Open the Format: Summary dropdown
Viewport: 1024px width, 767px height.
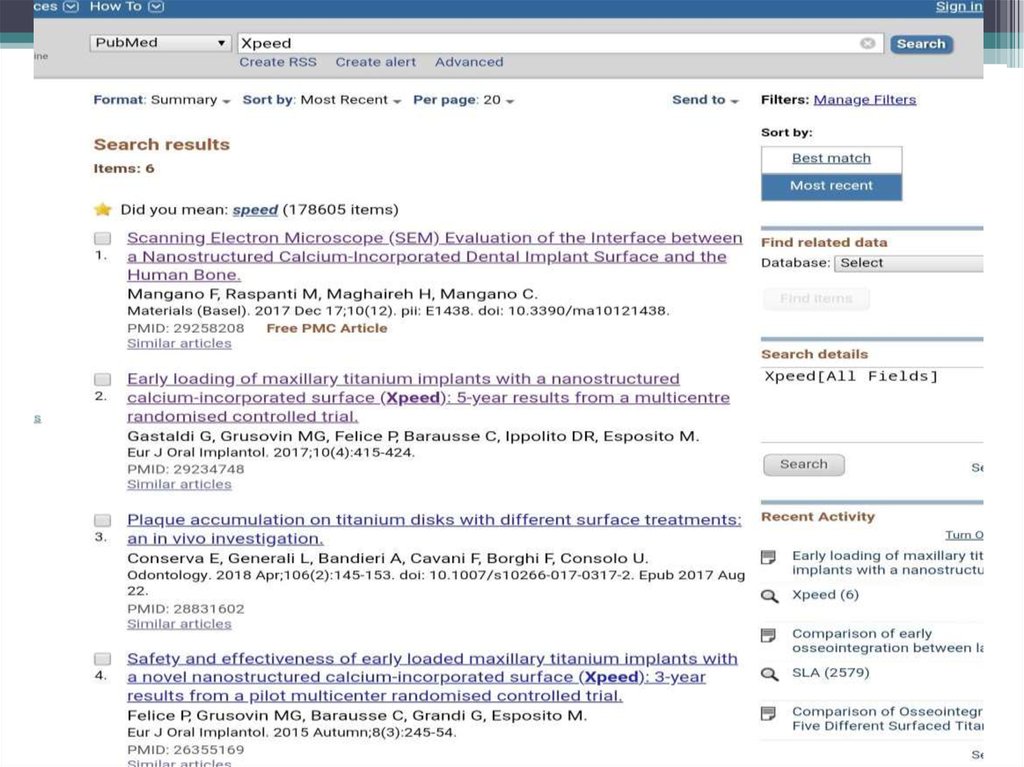point(162,100)
